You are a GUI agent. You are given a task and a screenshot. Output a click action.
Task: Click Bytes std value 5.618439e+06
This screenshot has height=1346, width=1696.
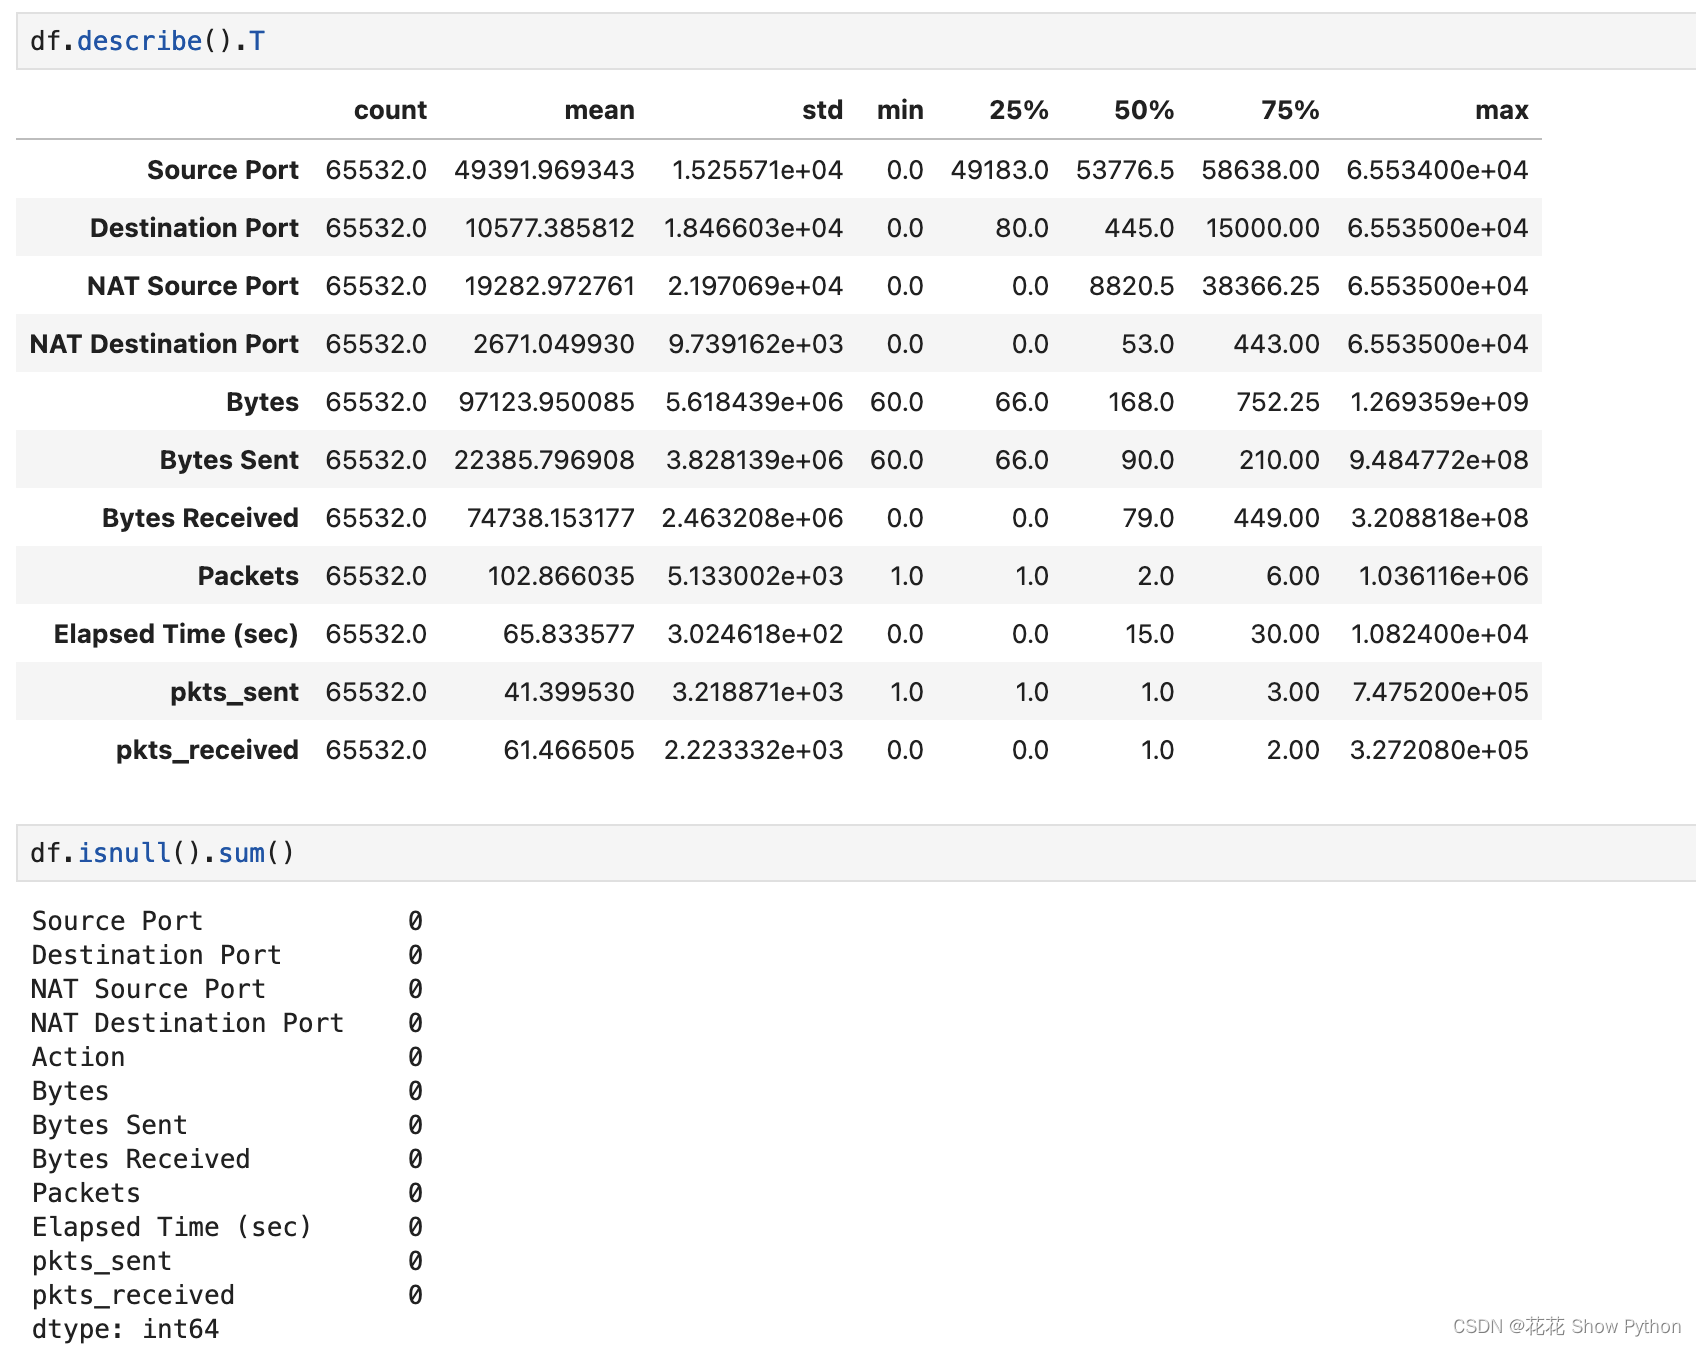click(x=754, y=402)
